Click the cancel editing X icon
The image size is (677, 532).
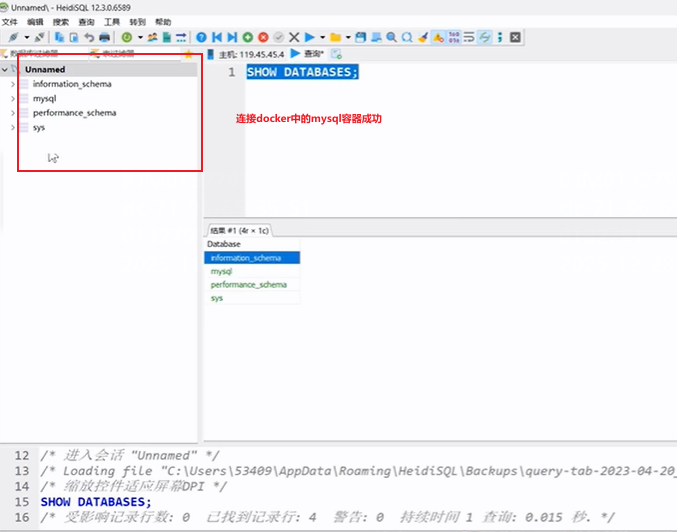point(294,38)
